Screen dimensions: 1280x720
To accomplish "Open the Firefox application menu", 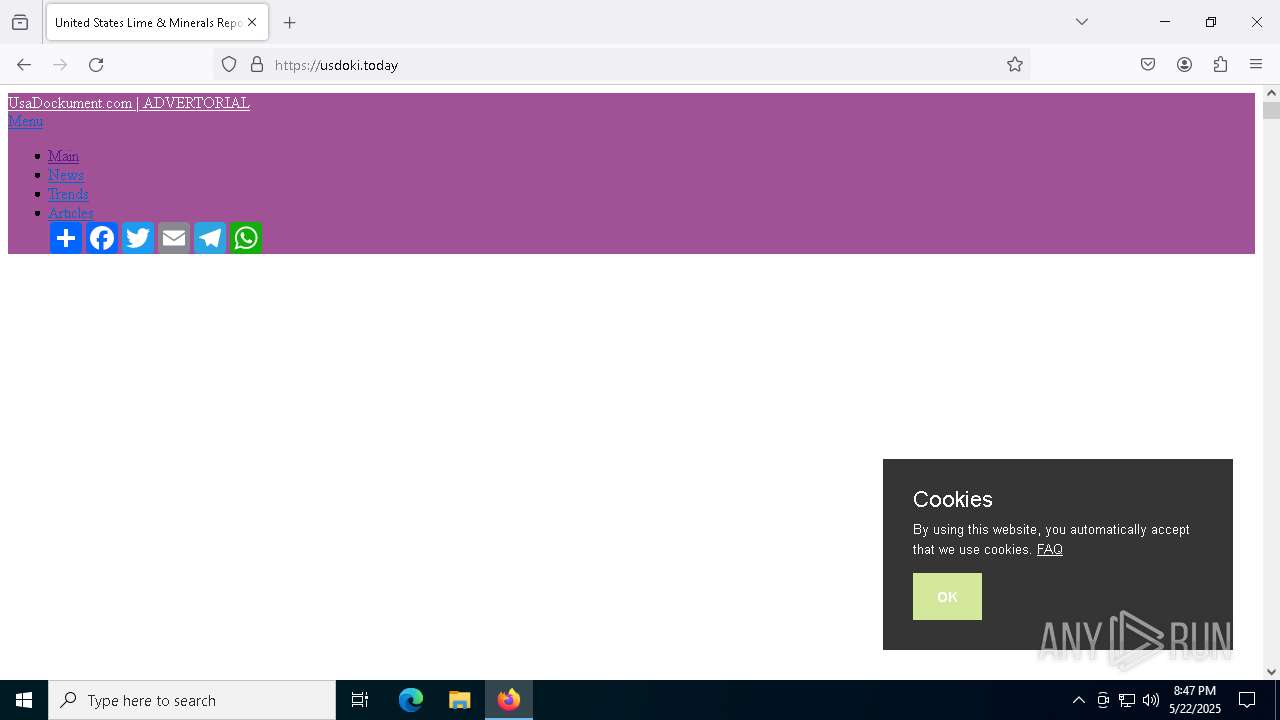I will (1256, 65).
